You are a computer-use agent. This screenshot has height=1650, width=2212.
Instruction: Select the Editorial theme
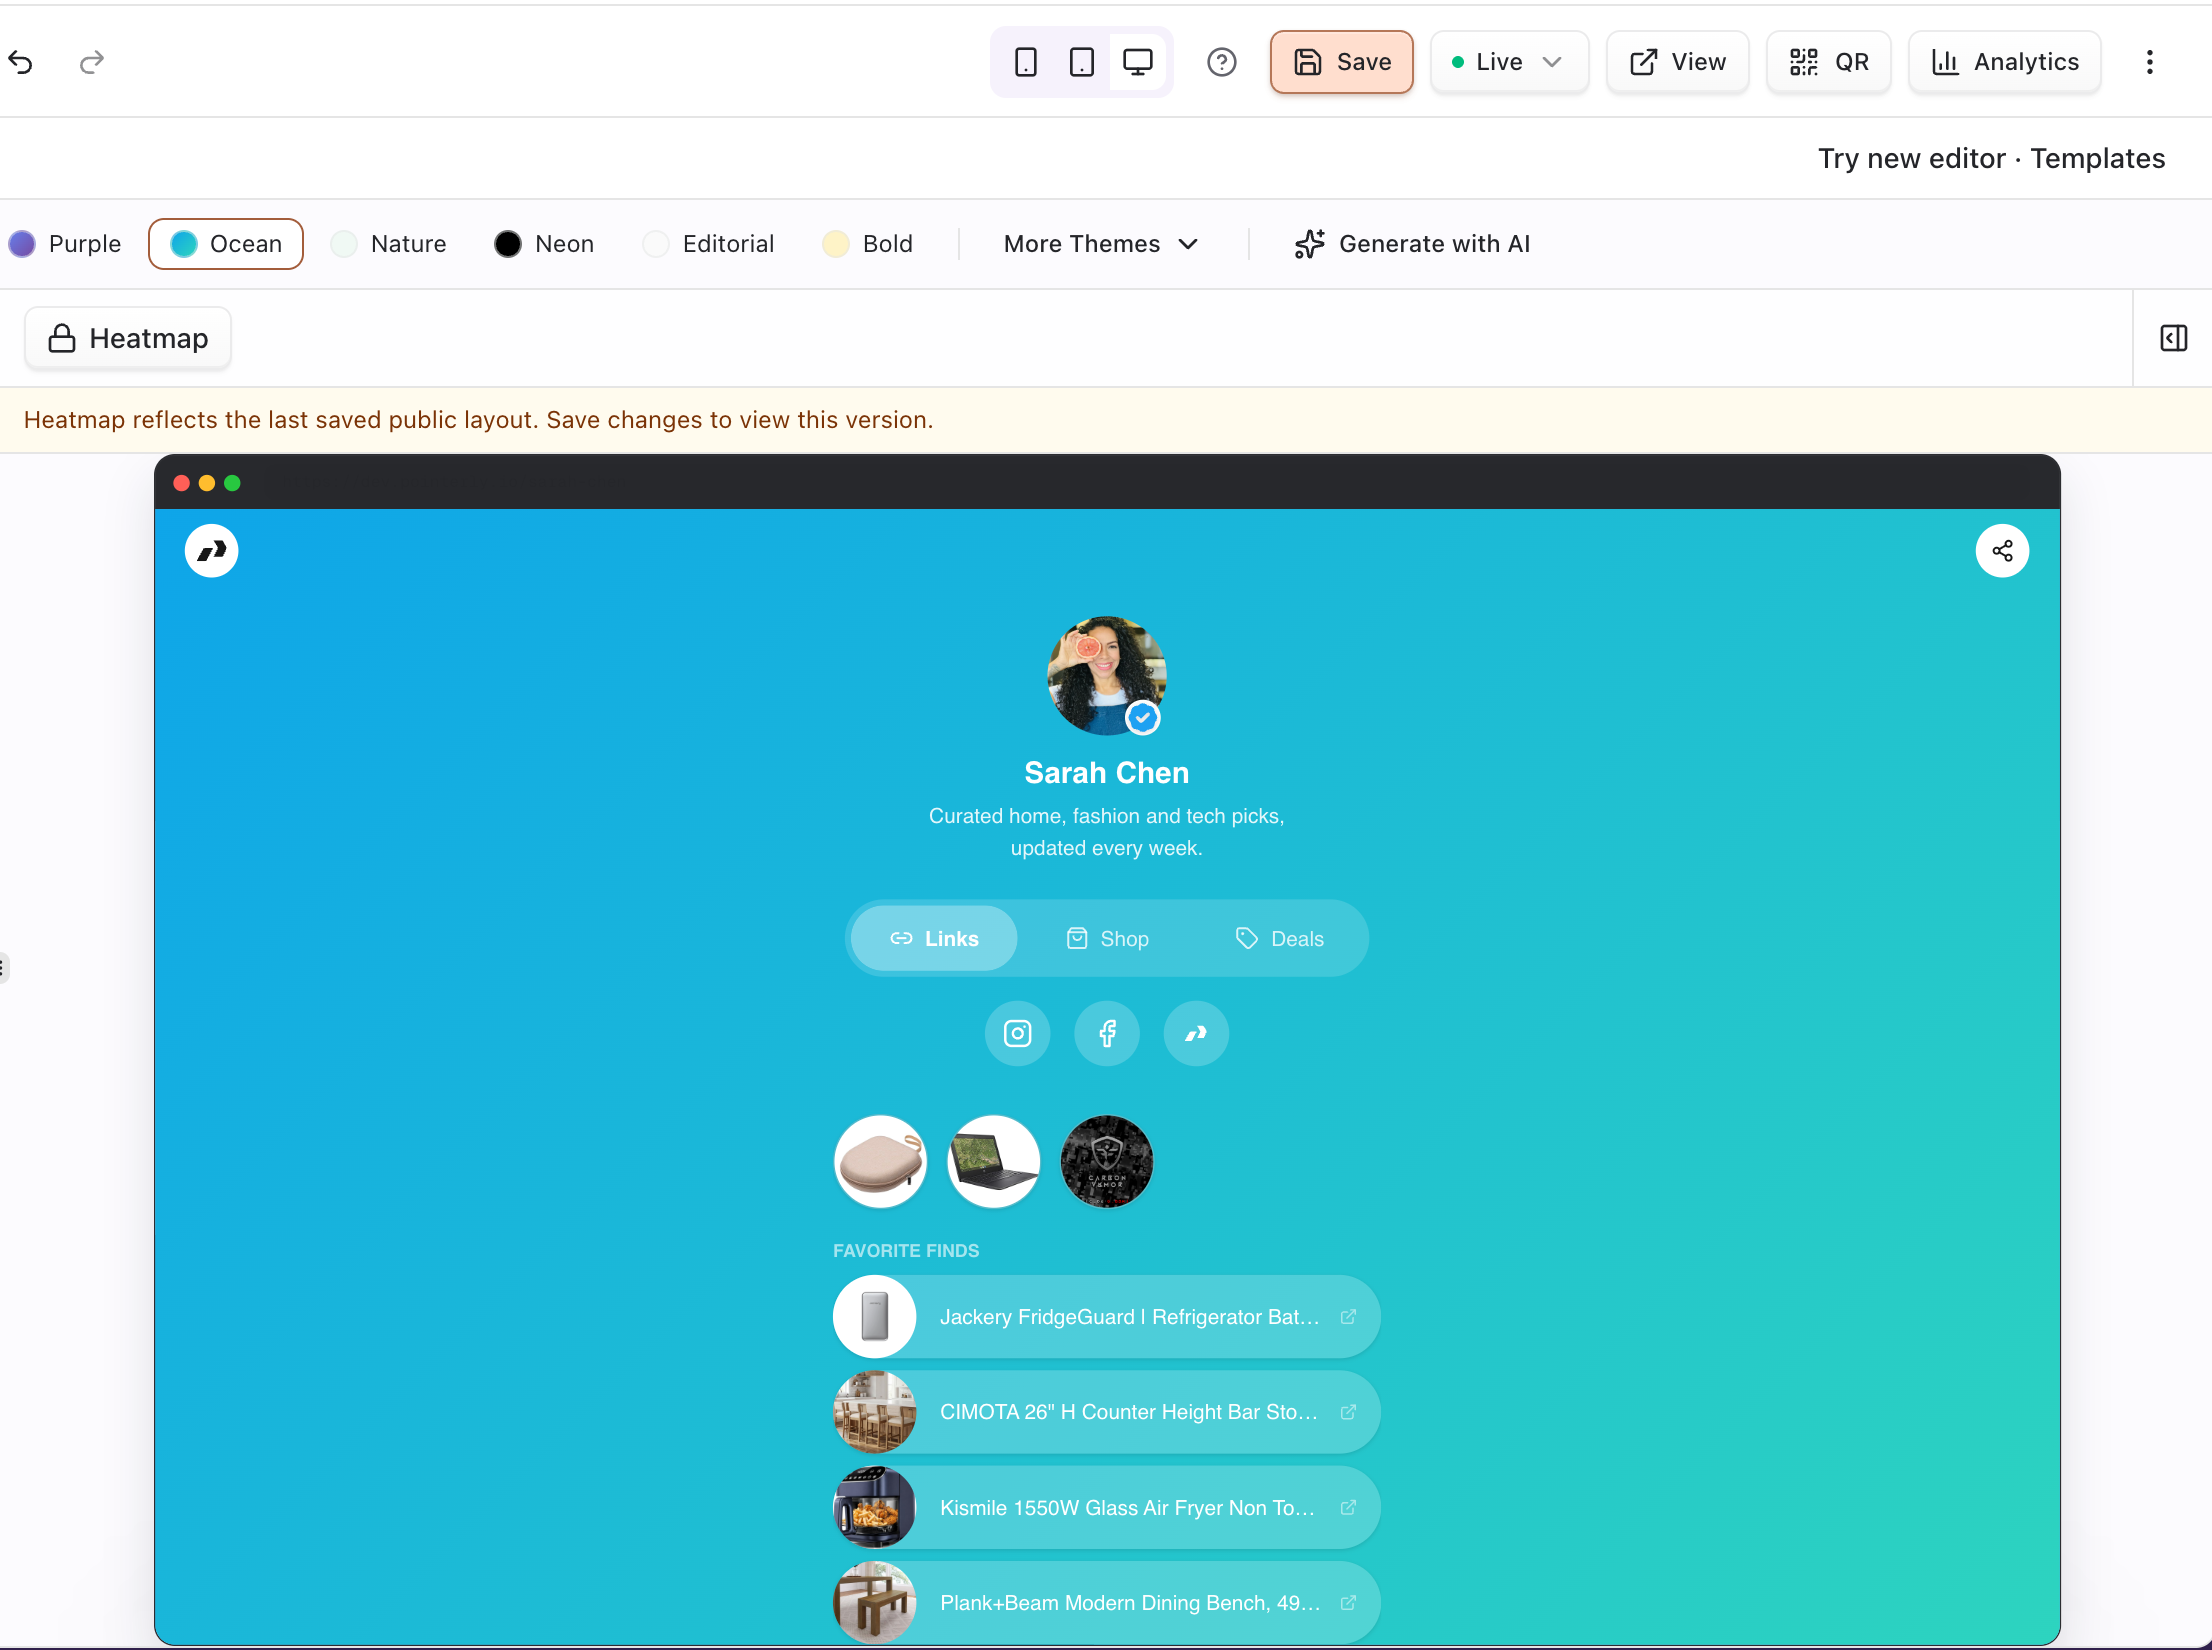709,244
